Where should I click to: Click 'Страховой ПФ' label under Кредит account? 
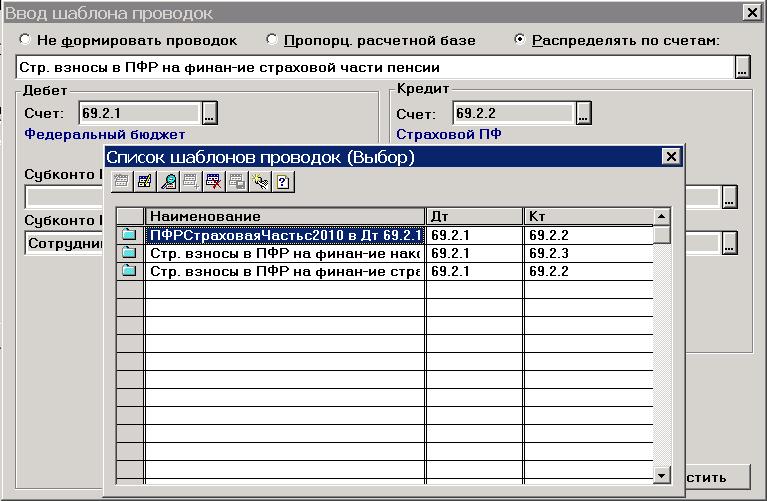pyautogui.click(x=449, y=134)
